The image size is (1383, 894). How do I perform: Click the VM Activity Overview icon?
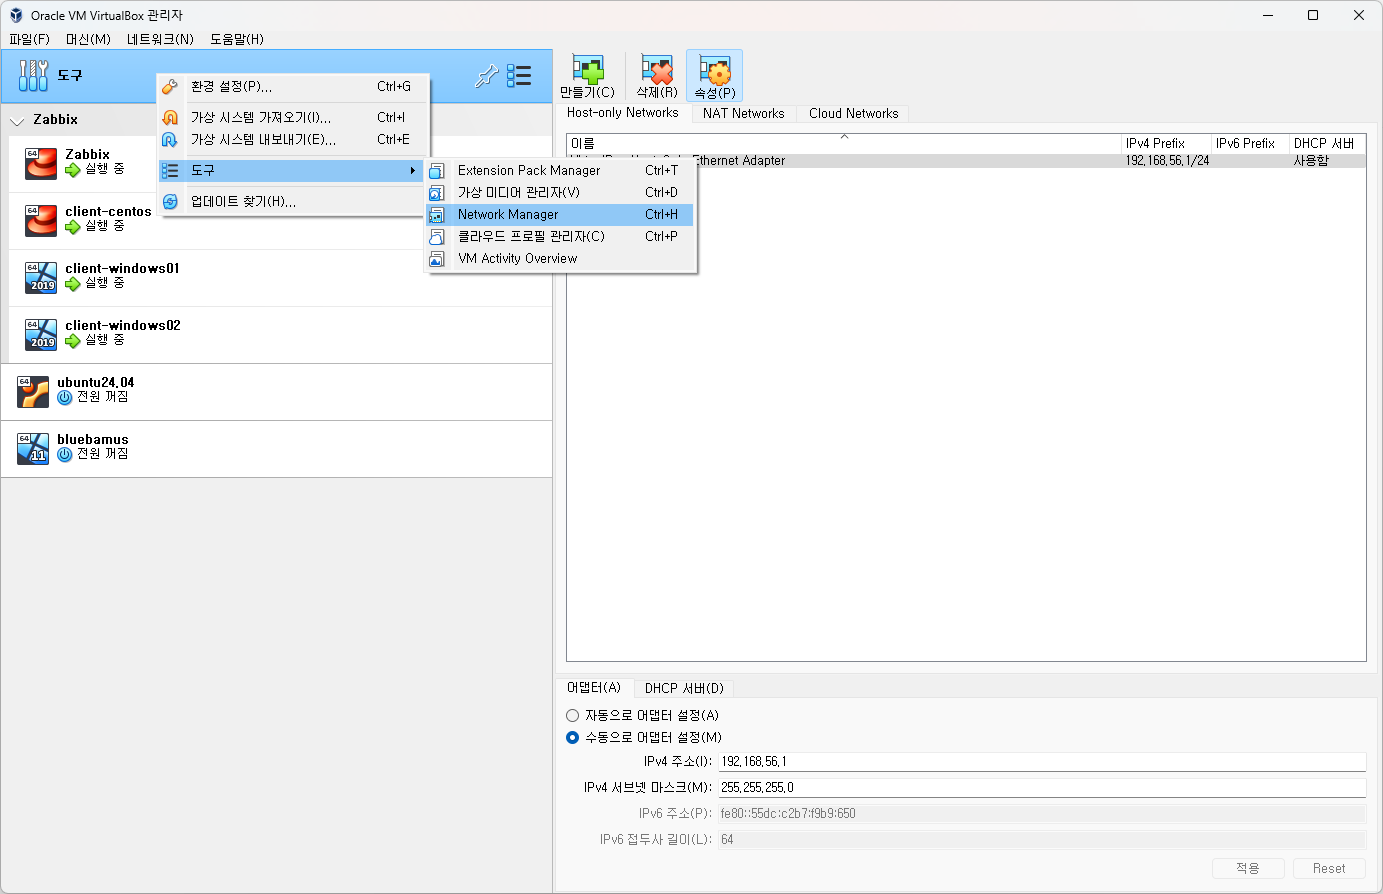pos(437,259)
